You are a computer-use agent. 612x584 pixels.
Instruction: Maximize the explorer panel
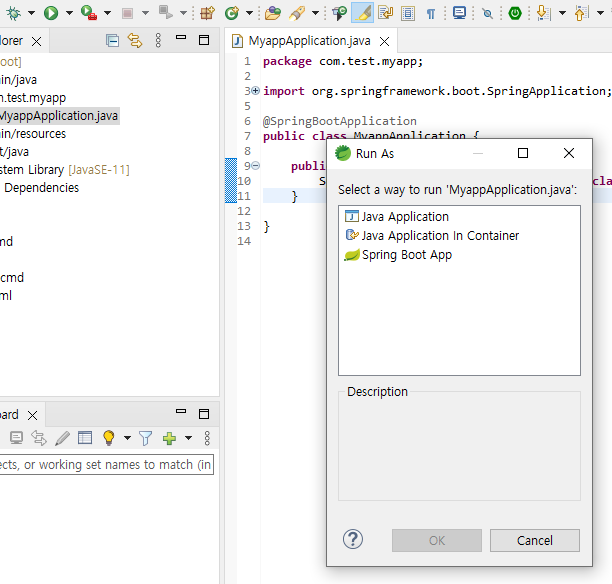coord(204,40)
